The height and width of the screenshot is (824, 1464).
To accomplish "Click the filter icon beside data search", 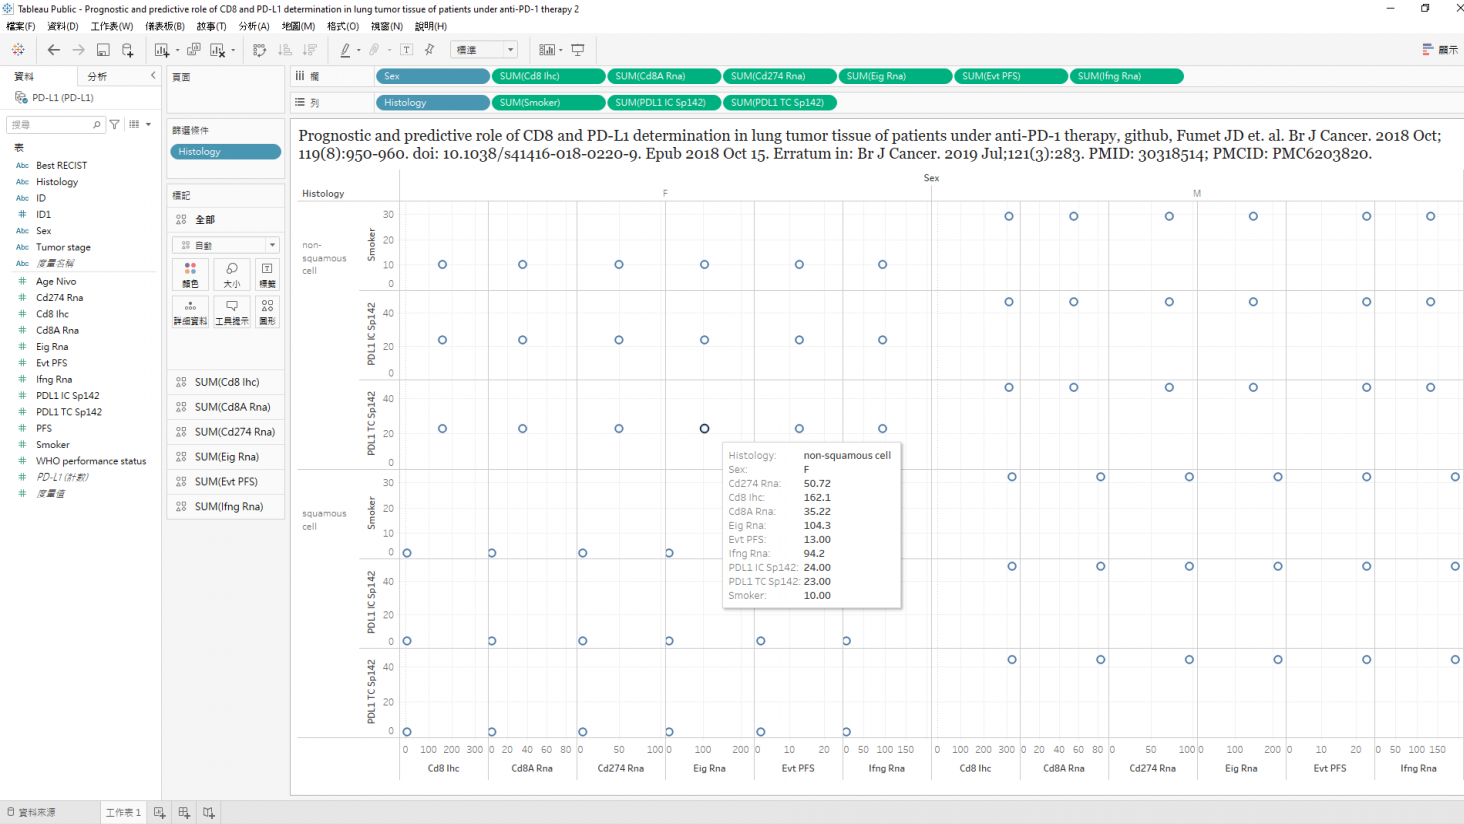I will (115, 125).
